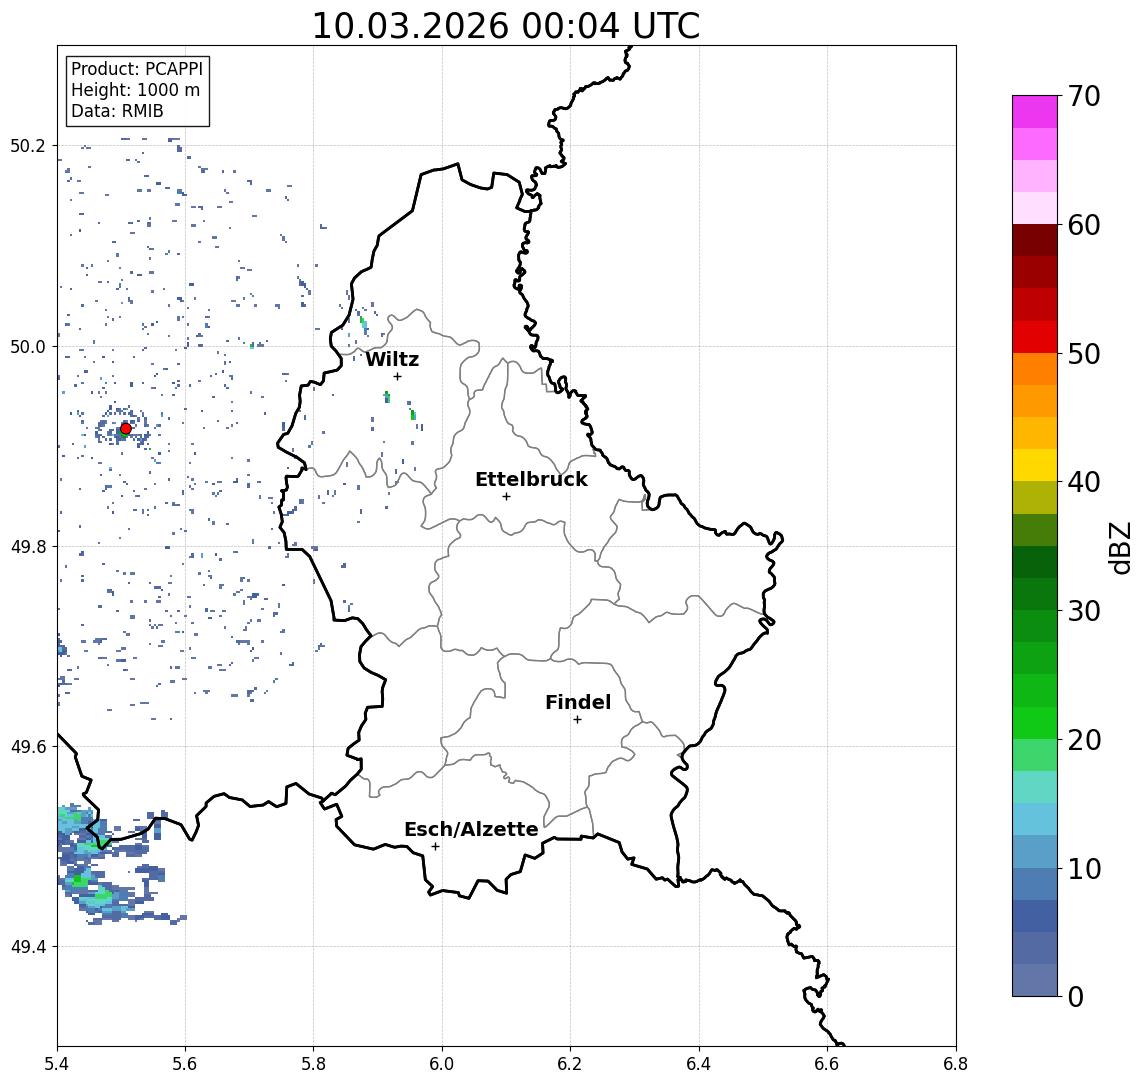Click the longitude axis label 6.4

(699, 1064)
